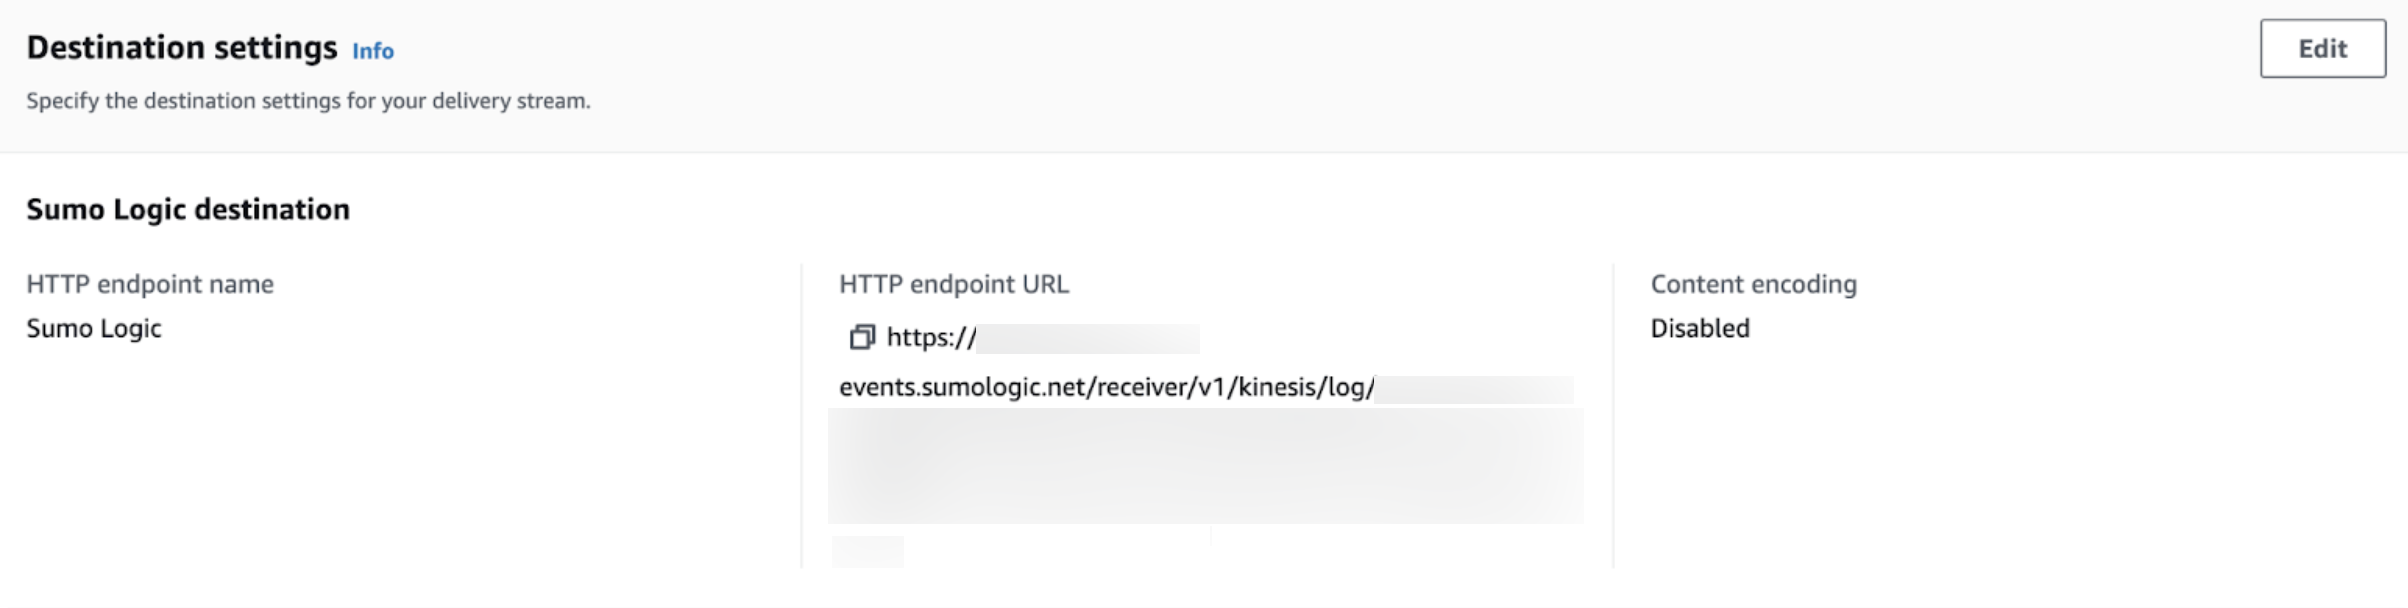
Task: Select the Sumo Logic destination section title
Action: click(x=186, y=210)
